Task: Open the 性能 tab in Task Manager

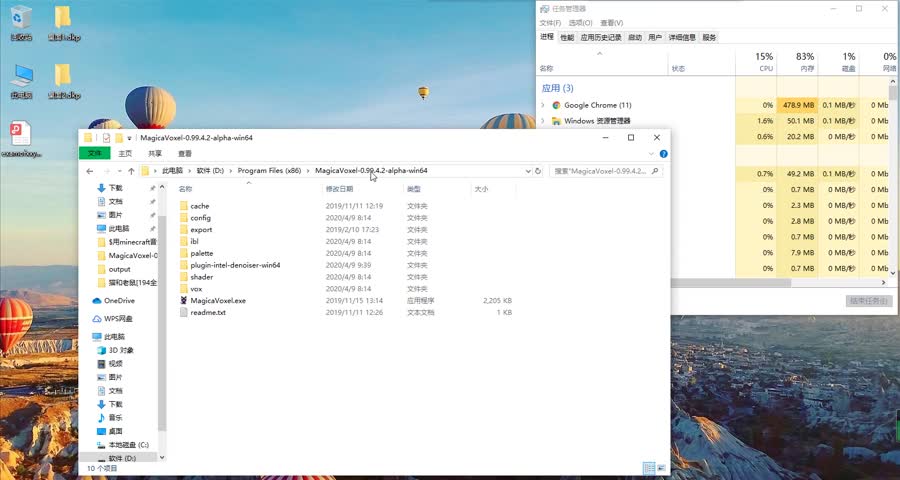Action: [567, 37]
